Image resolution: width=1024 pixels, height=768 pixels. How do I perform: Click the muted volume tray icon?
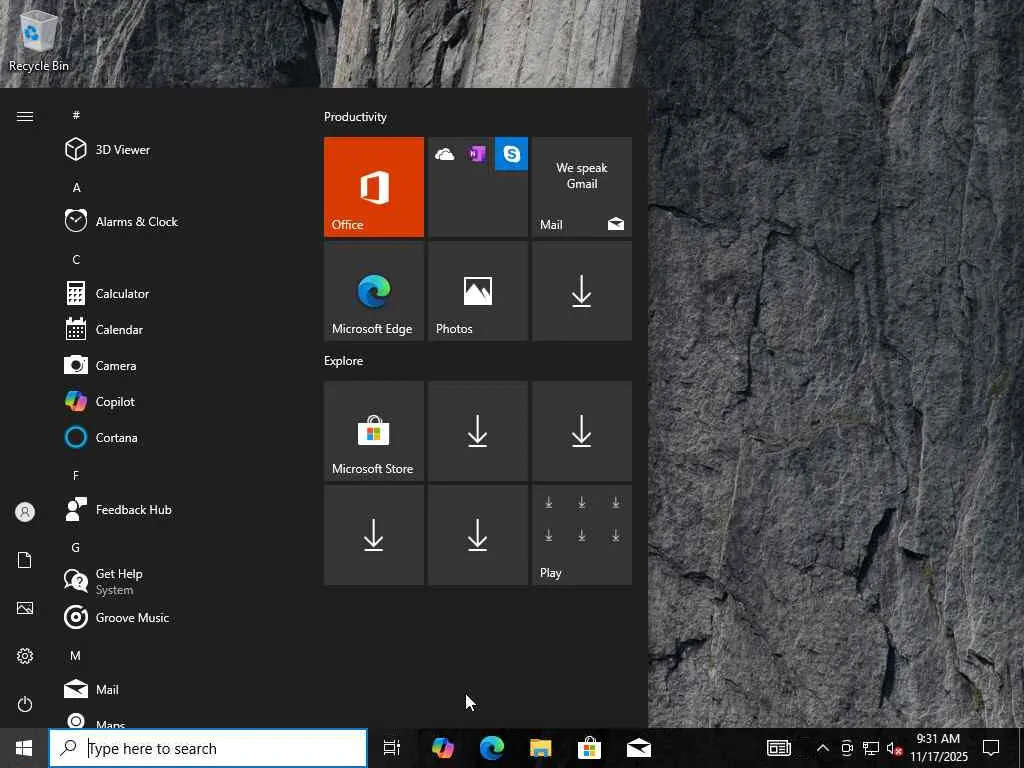894,748
